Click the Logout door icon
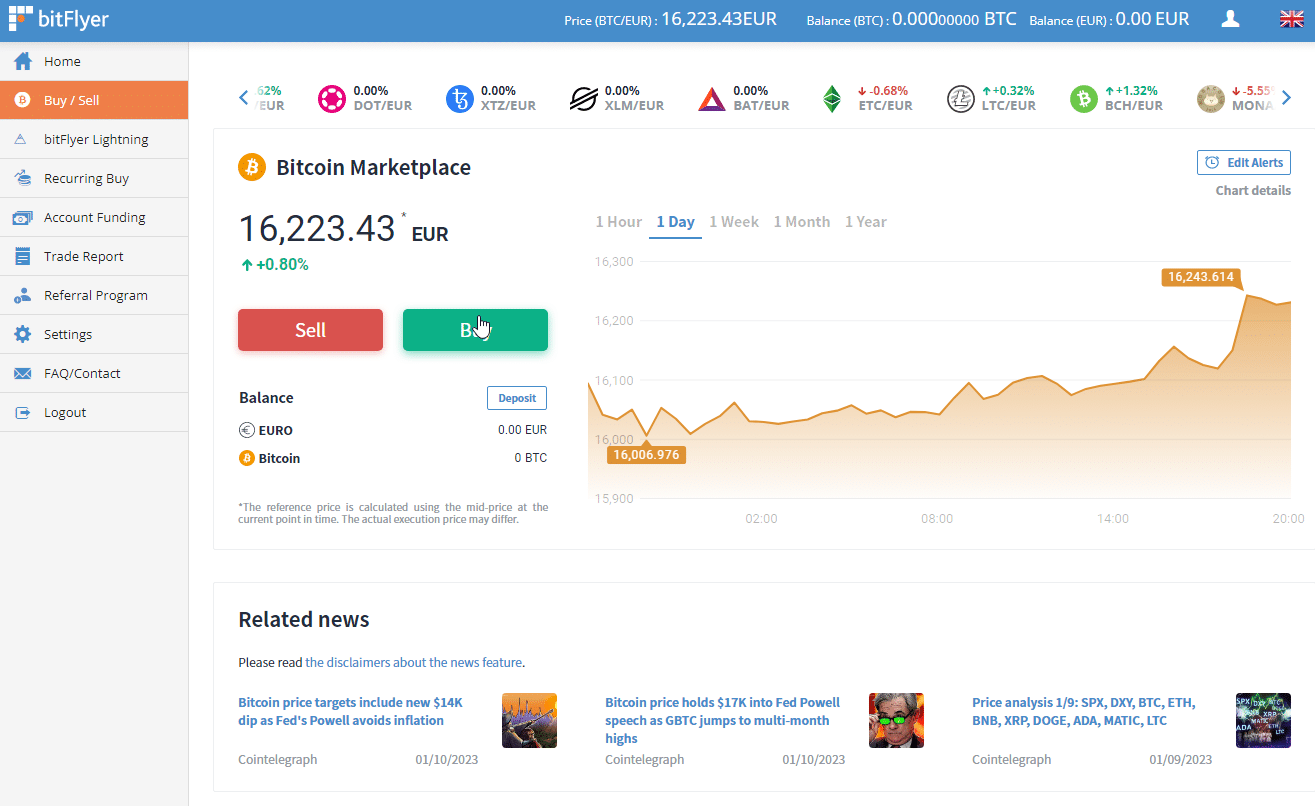The width and height of the screenshot is (1315, 806). 22,412
